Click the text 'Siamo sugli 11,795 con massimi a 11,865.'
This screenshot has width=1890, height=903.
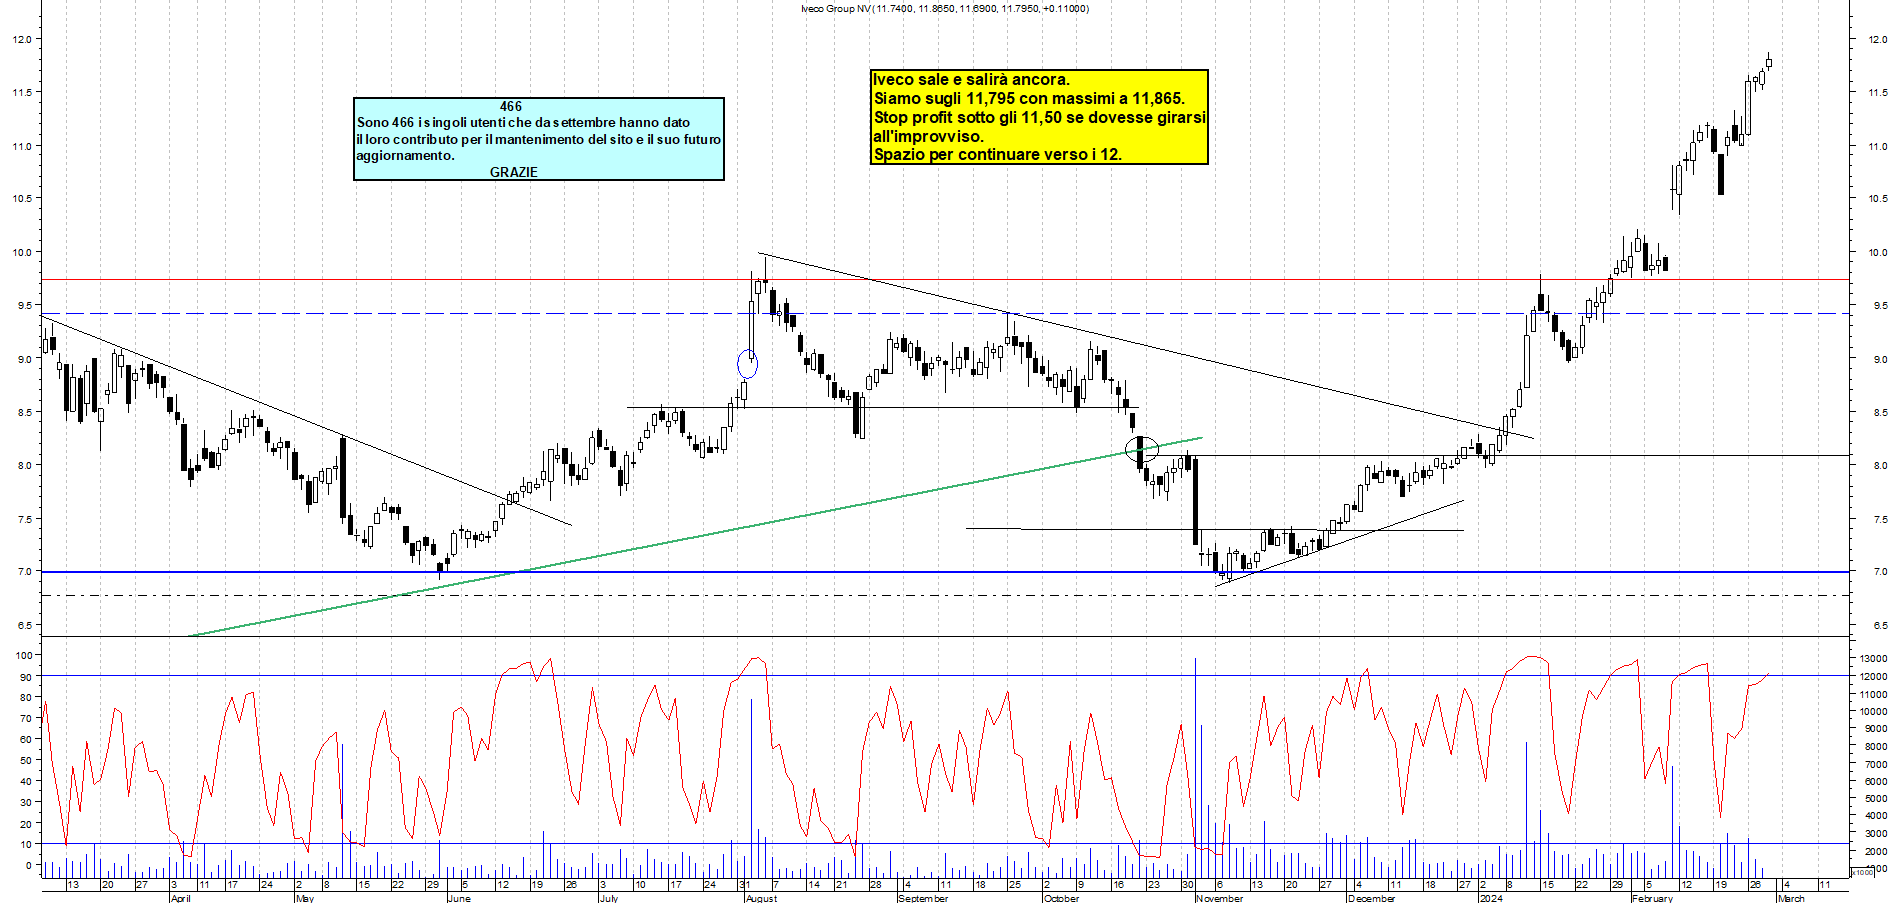(1029, 99)
